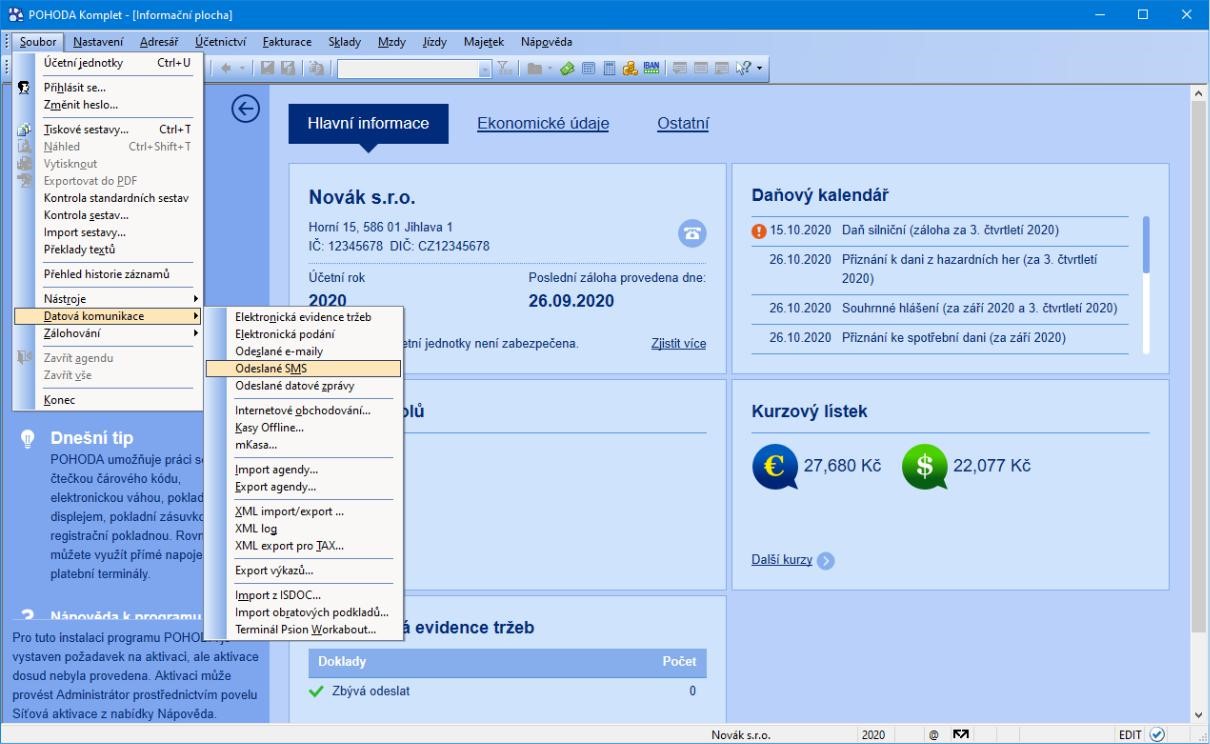Image resolution: width=1210 pixels, height=744 pixels.
Task: Open the Fakturace menu
Action: [x=287, y=42]
